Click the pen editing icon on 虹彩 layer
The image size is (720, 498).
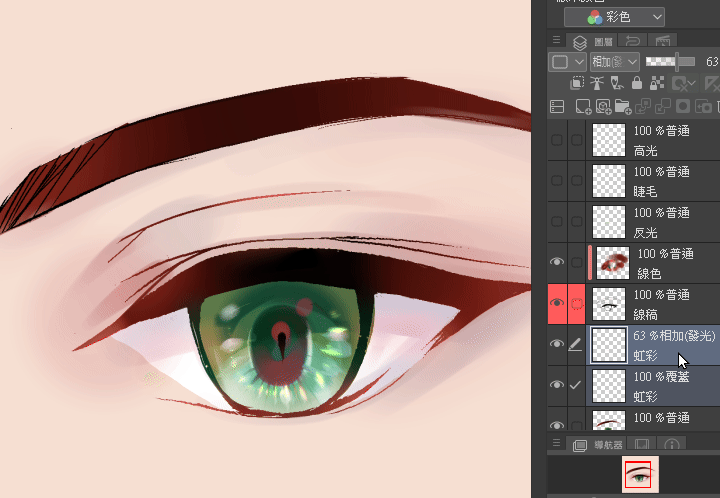pos(575,344)
